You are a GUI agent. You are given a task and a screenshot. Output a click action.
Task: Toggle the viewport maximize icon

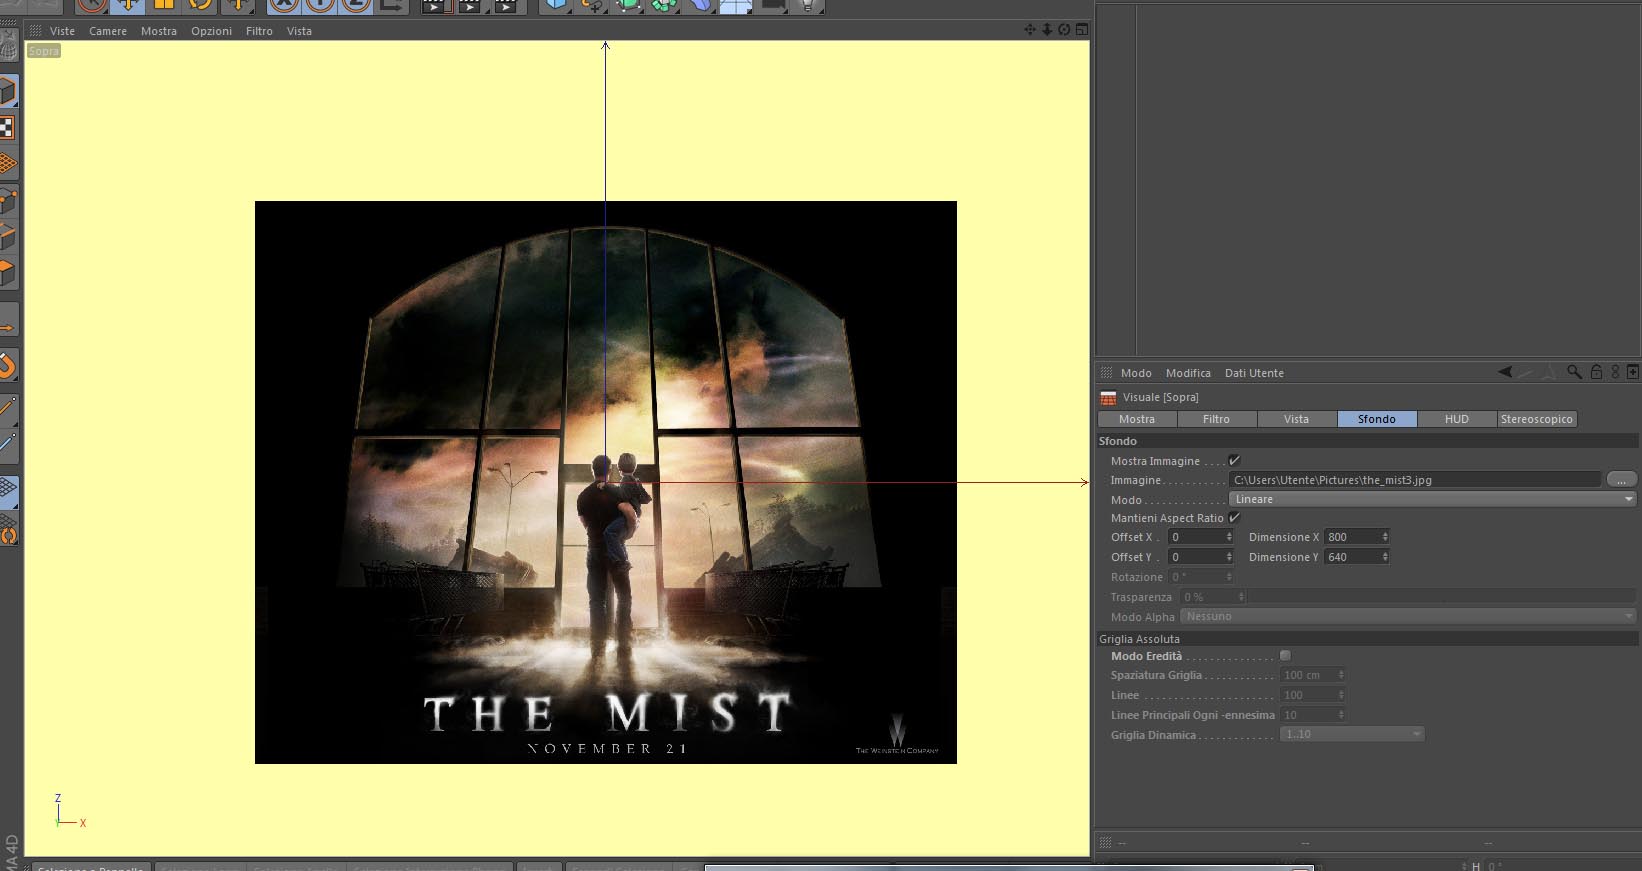(1081, 30)
